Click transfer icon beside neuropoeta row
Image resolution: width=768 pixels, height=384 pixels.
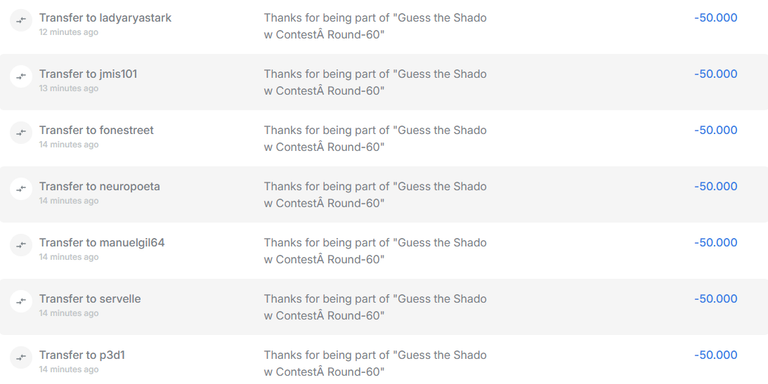21,189
